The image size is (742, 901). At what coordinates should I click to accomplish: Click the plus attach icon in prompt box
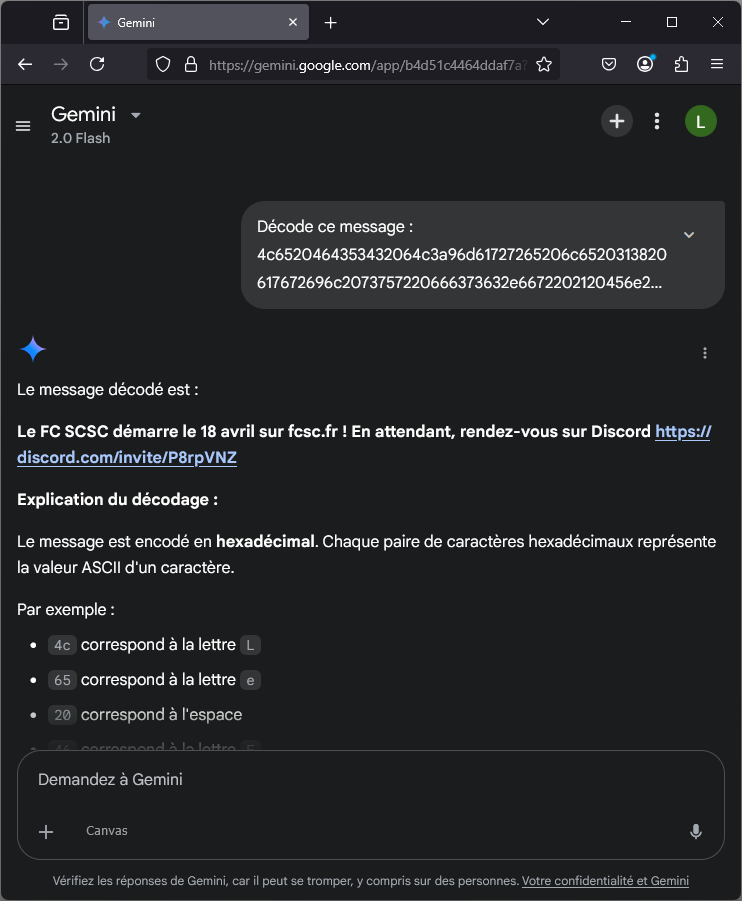pyautogui.click(x=46, y=831)
